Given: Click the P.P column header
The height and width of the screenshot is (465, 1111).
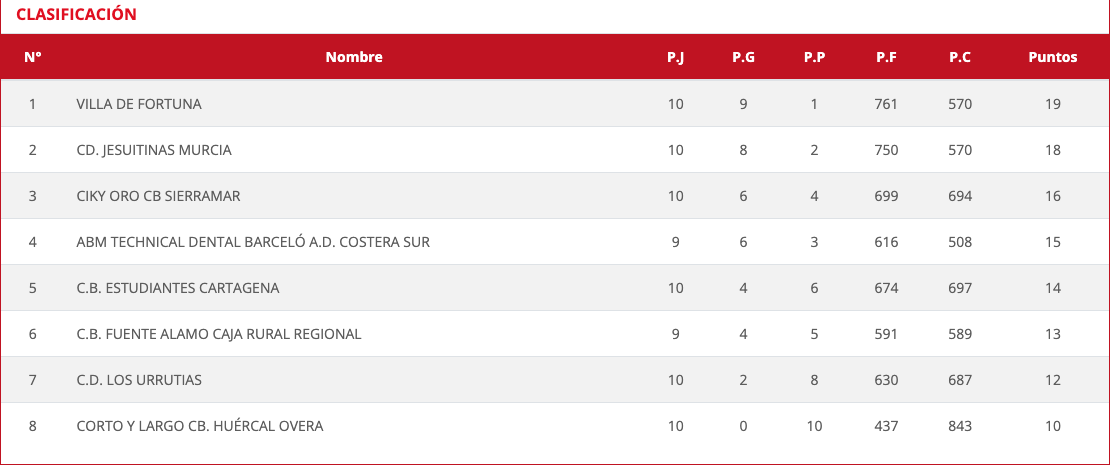Looking at the screenshot, I should coord(814,57).
